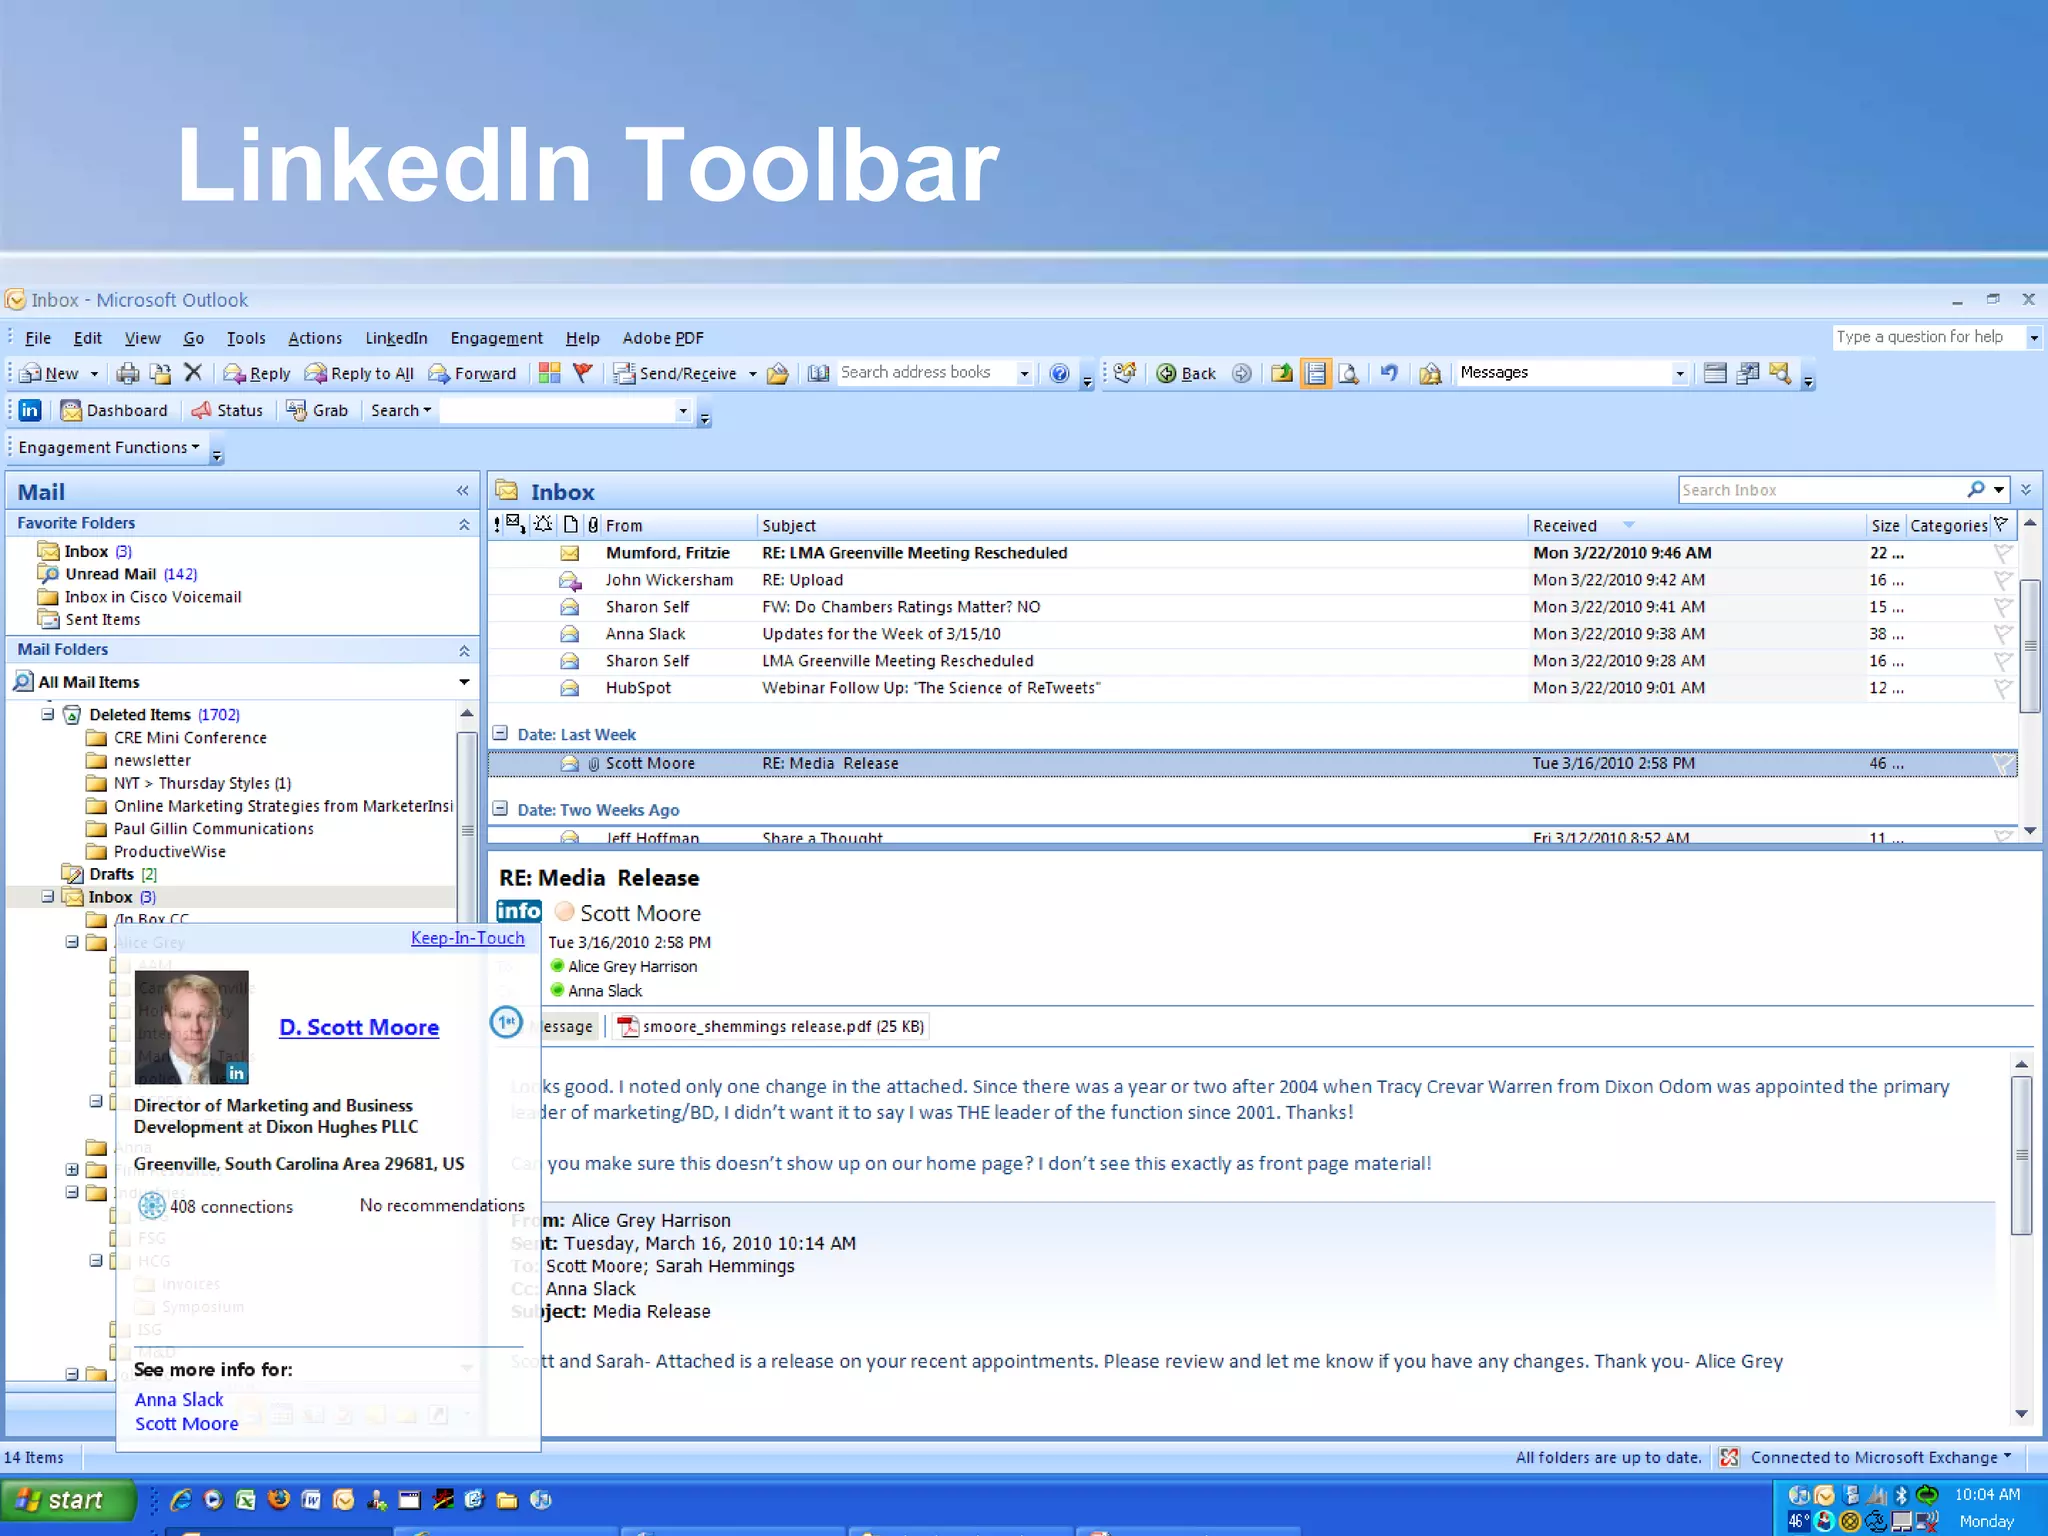The height and width of the screenshot is (1536, 2048).
Task: Open the Messages view dropdown
Action: (x=1680, y=373)
